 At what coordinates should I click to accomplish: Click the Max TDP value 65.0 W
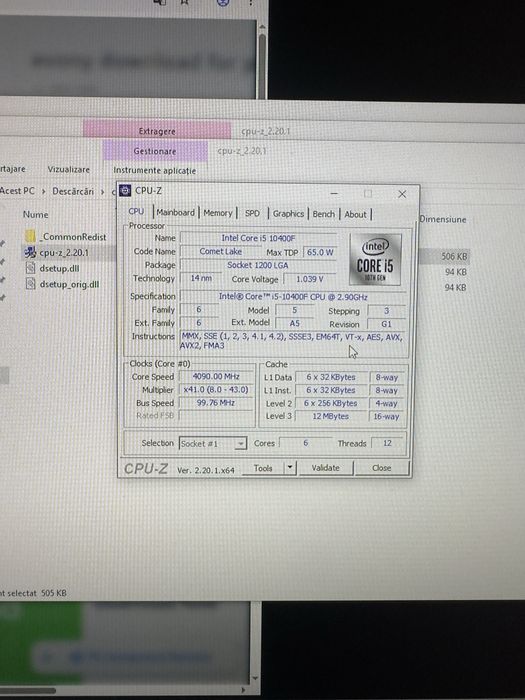click(320, 252)
